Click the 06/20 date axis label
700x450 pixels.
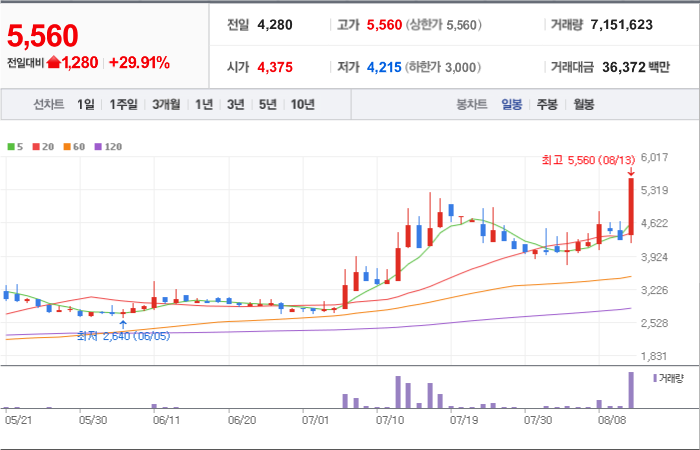[x=241, y=421]
